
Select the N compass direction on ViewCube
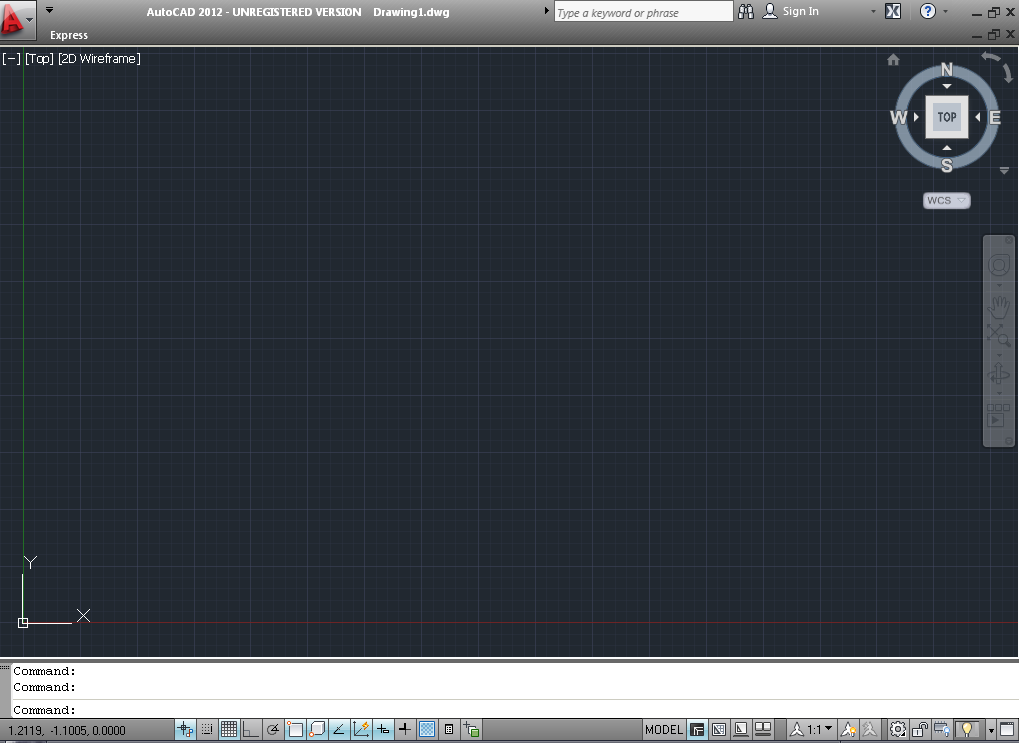click(x=947, y=70)
